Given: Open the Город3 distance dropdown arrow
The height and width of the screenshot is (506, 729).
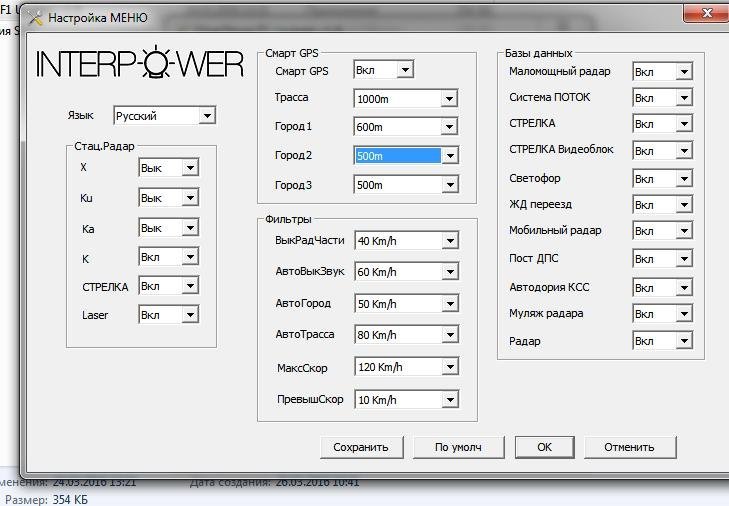Looking at the screenshot, I should [x=449, y=185].
